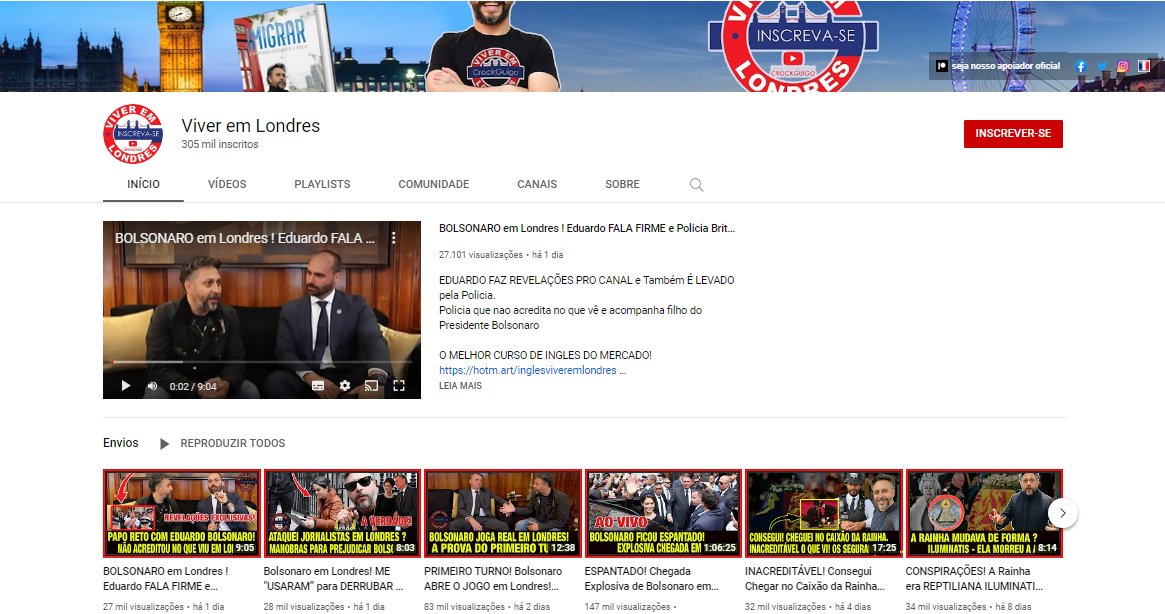
Task: Open video title PRIMEIRO TURNO Bolsonaro ABRE O JOGO
Action: click(493, 578)
